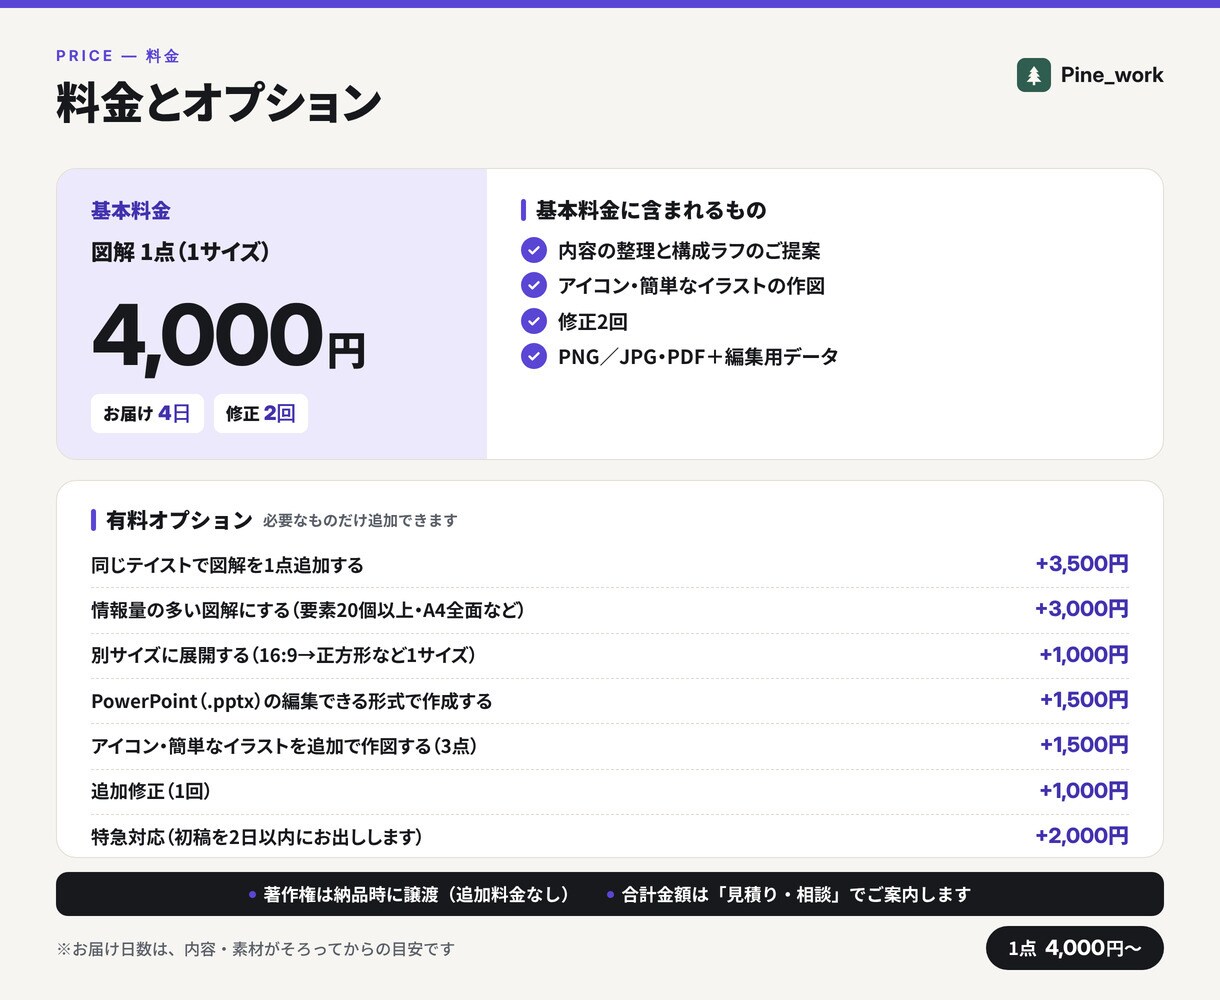1220x1000 pixels.
Task: Click the 内容の整理と構成ラフのご提案 item
Action: (x=689, y=250)
